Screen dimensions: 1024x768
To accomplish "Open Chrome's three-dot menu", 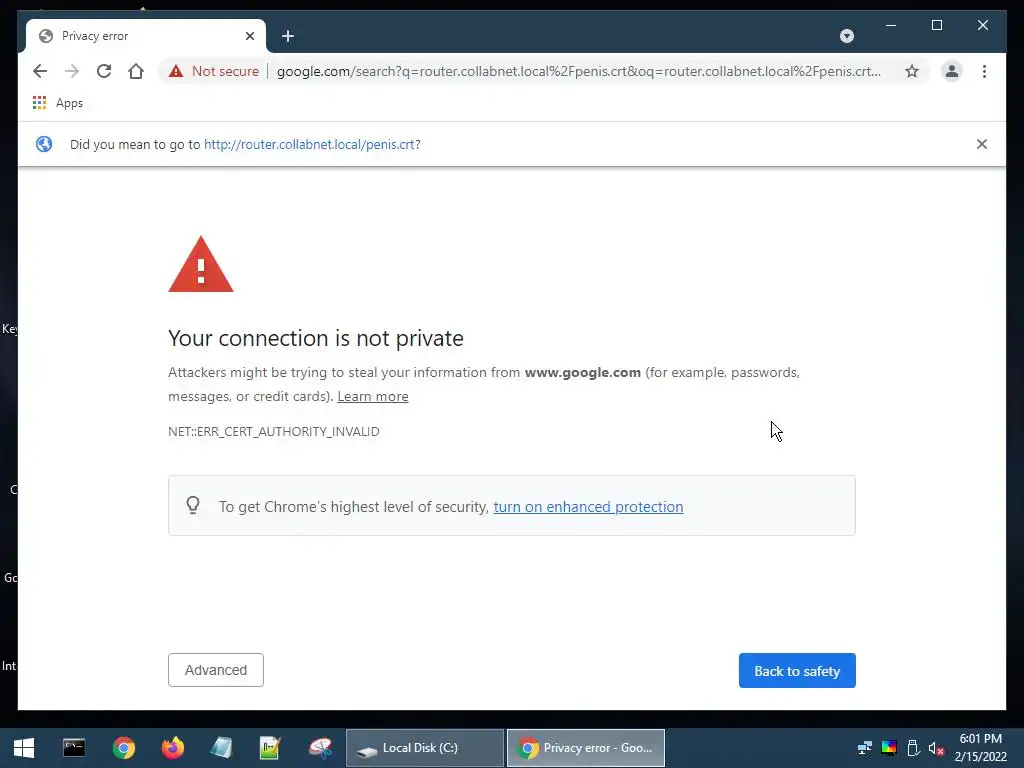I will pos(984,71).
